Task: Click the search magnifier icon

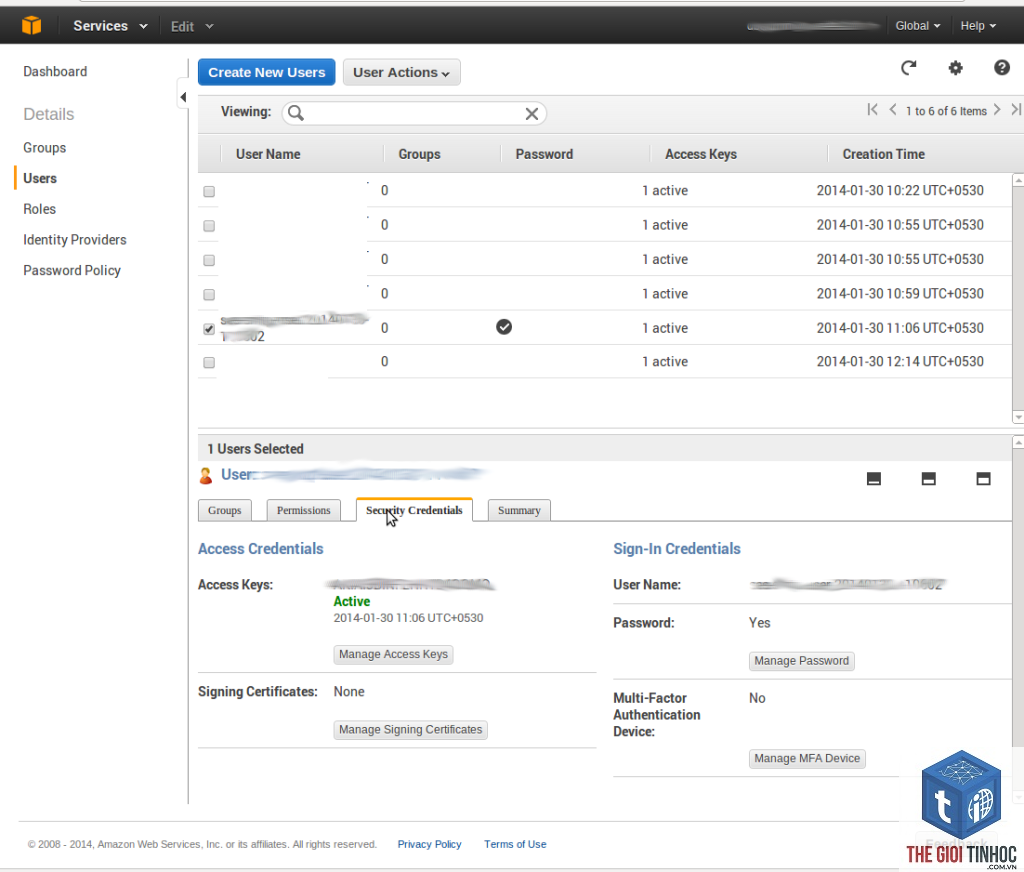Action: tap(296, 113)
